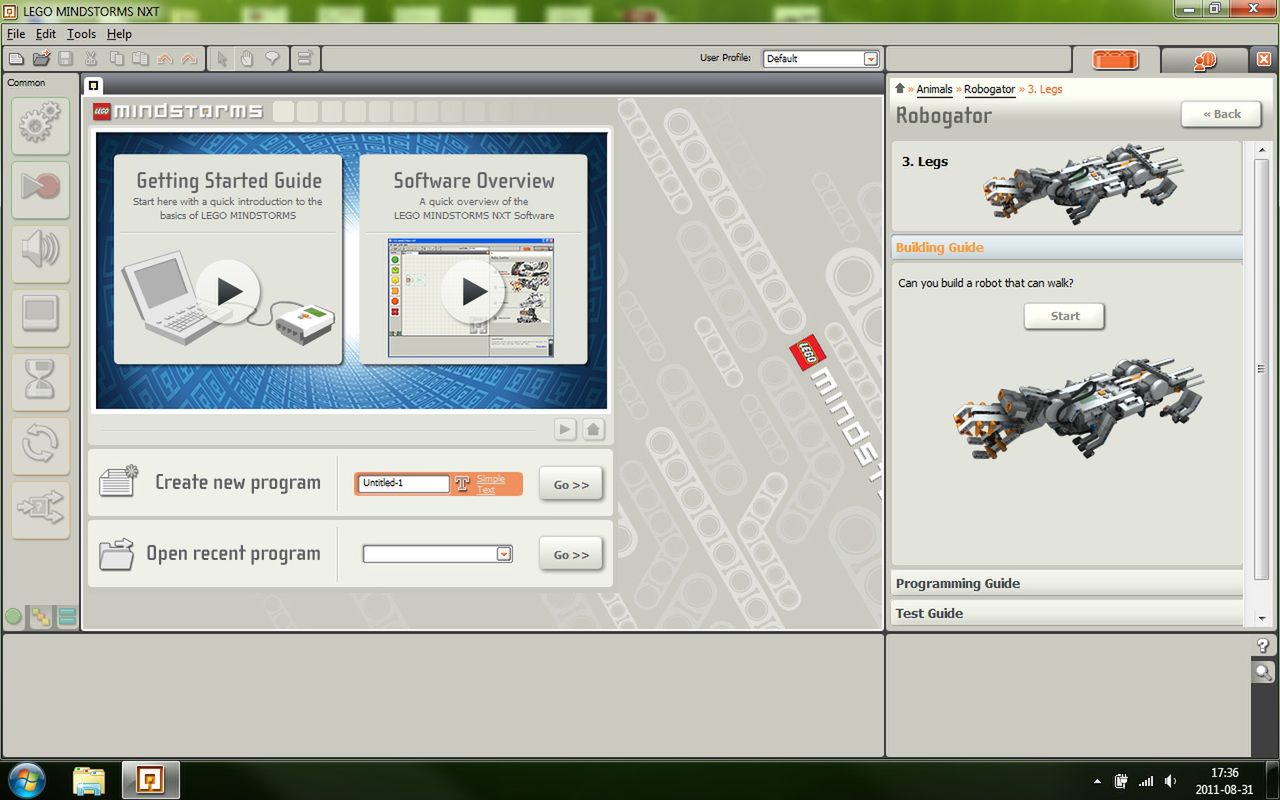Select the Pan hand tool
Image resolution: width=1280 pixels, height=800 pixels.
(x=247, y=59)
